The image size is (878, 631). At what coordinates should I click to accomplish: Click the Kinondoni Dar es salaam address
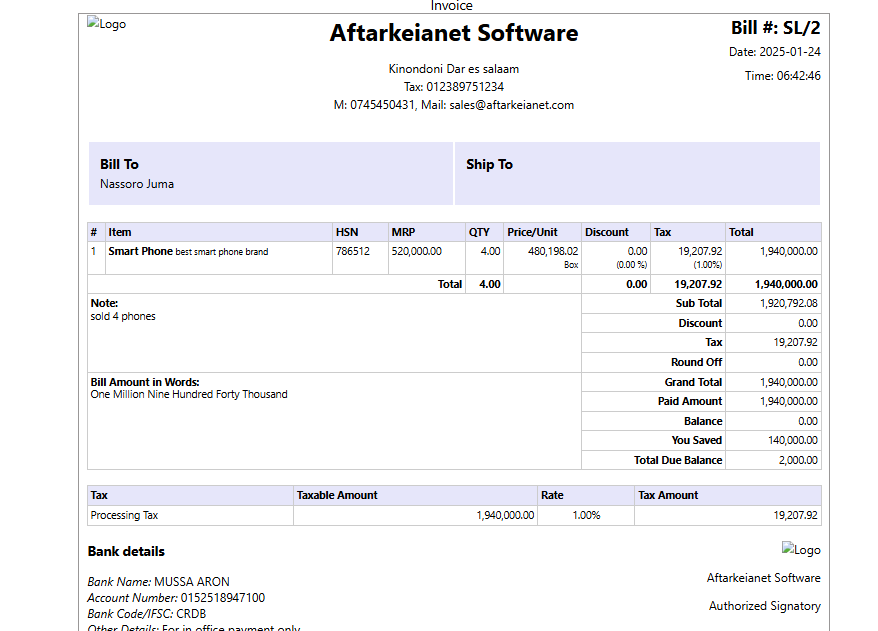click(x=454, y=69)
